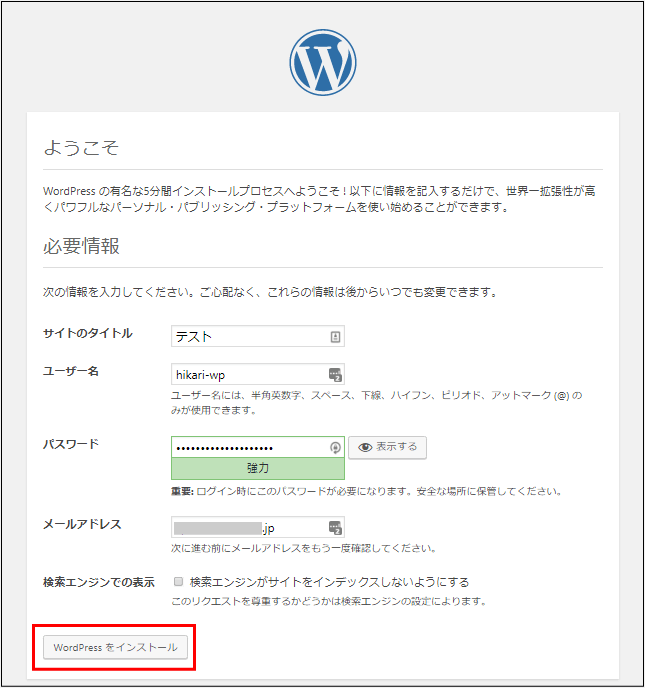Click the メールアドレス label
Image resolution: width=645 pixels, height=688 pixels.
pos(82,524)
